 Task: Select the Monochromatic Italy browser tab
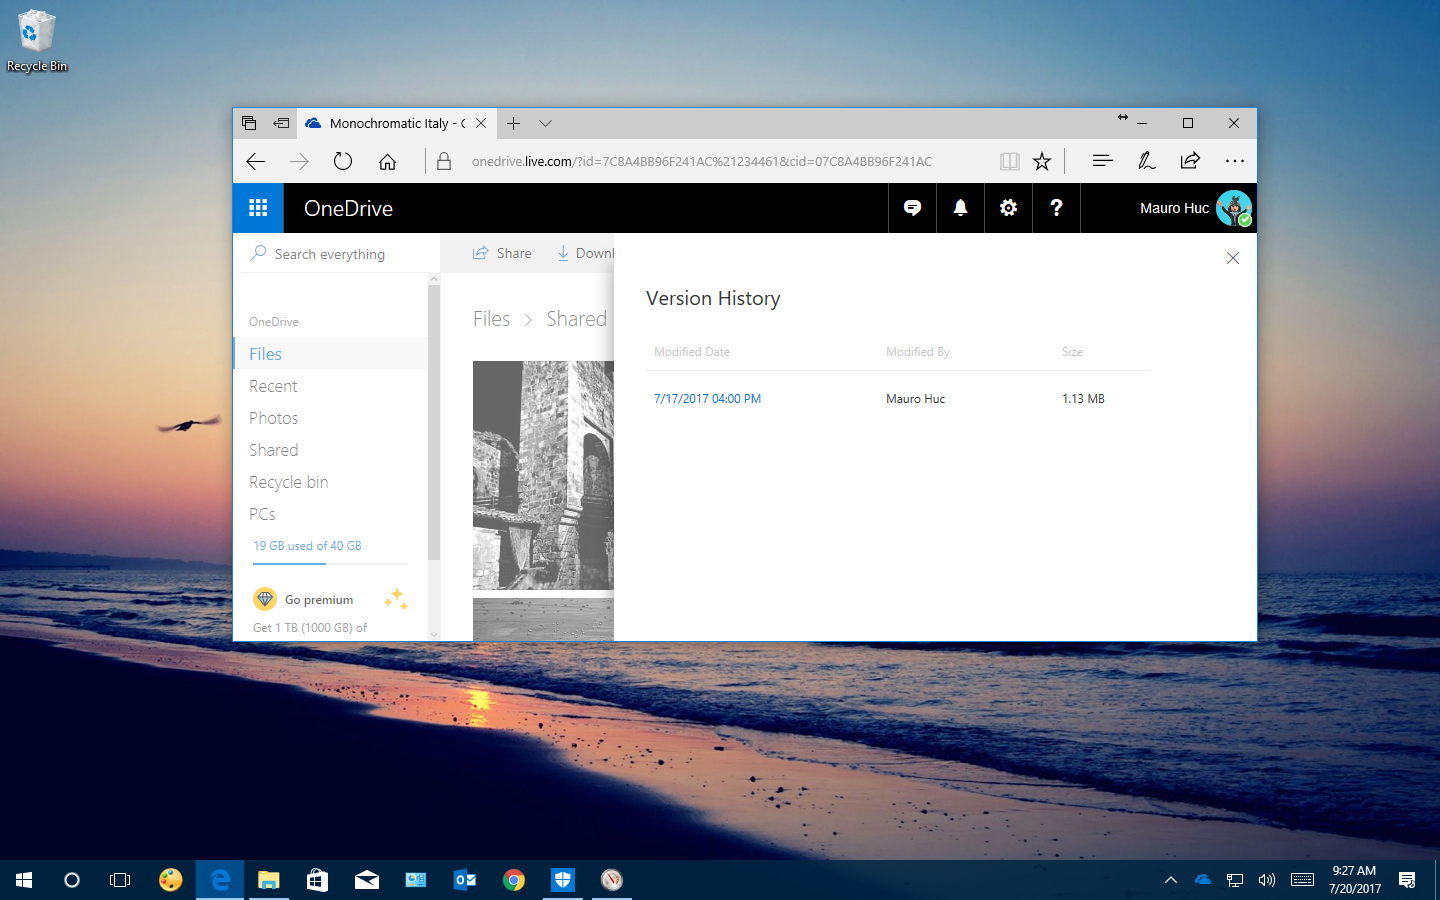395,123
